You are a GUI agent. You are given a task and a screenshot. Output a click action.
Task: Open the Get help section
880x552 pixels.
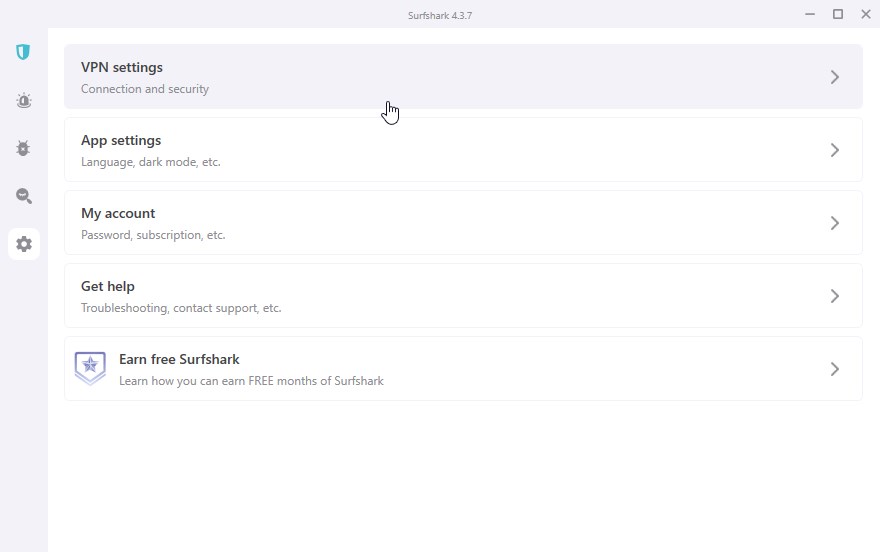pyautogui.click(x=463, y=296)
